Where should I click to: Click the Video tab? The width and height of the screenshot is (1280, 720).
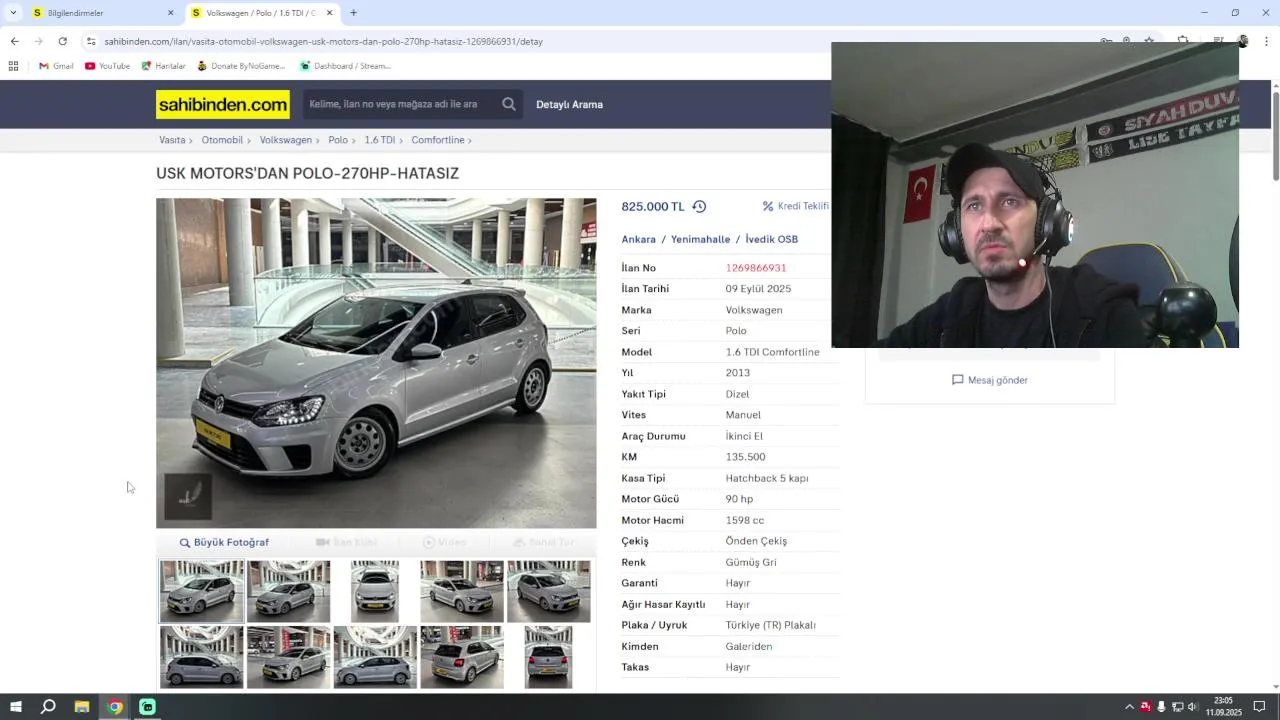coord(444,542)
